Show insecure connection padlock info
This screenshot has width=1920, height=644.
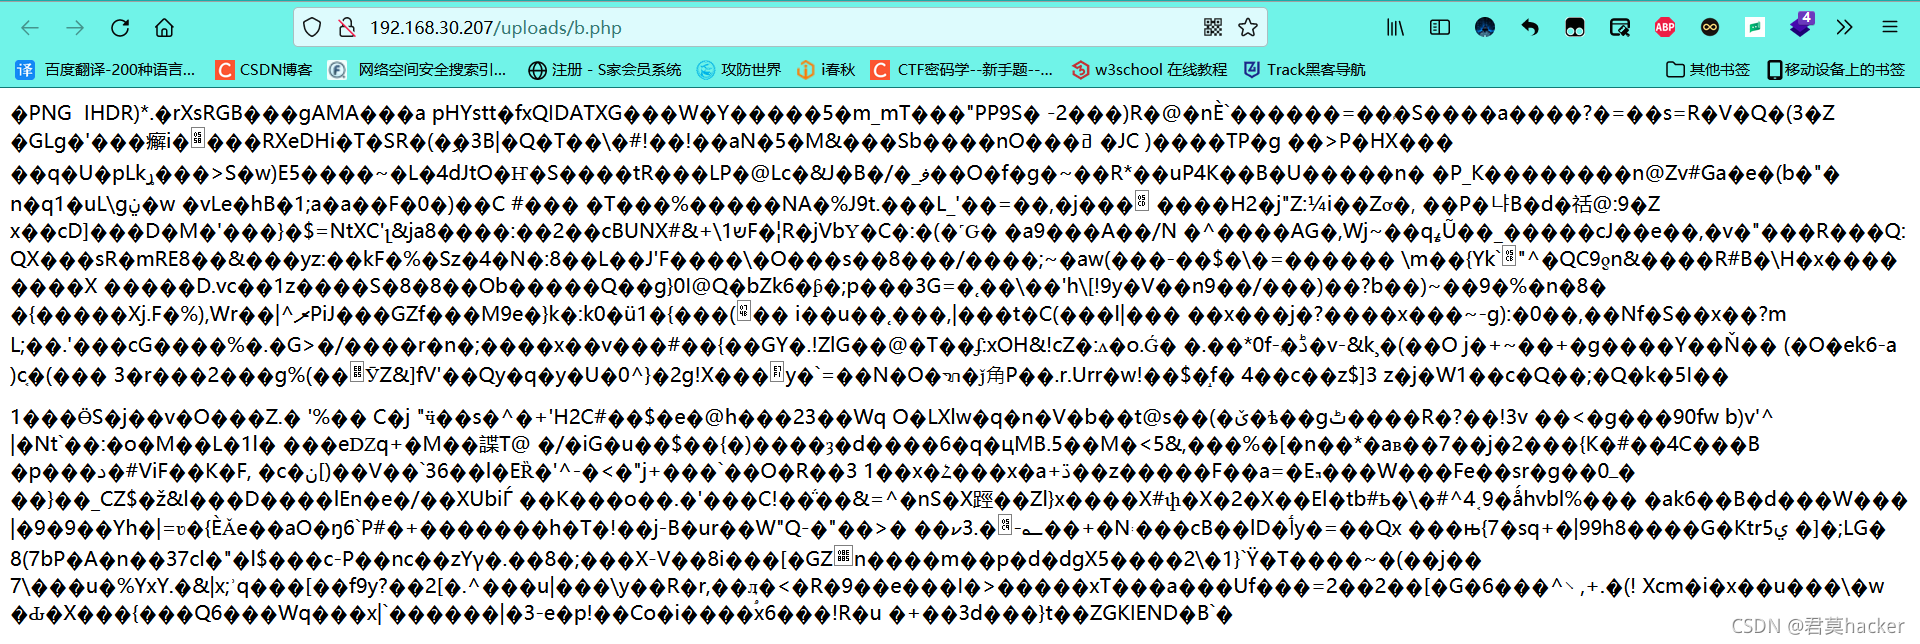[x=347, y=27]
